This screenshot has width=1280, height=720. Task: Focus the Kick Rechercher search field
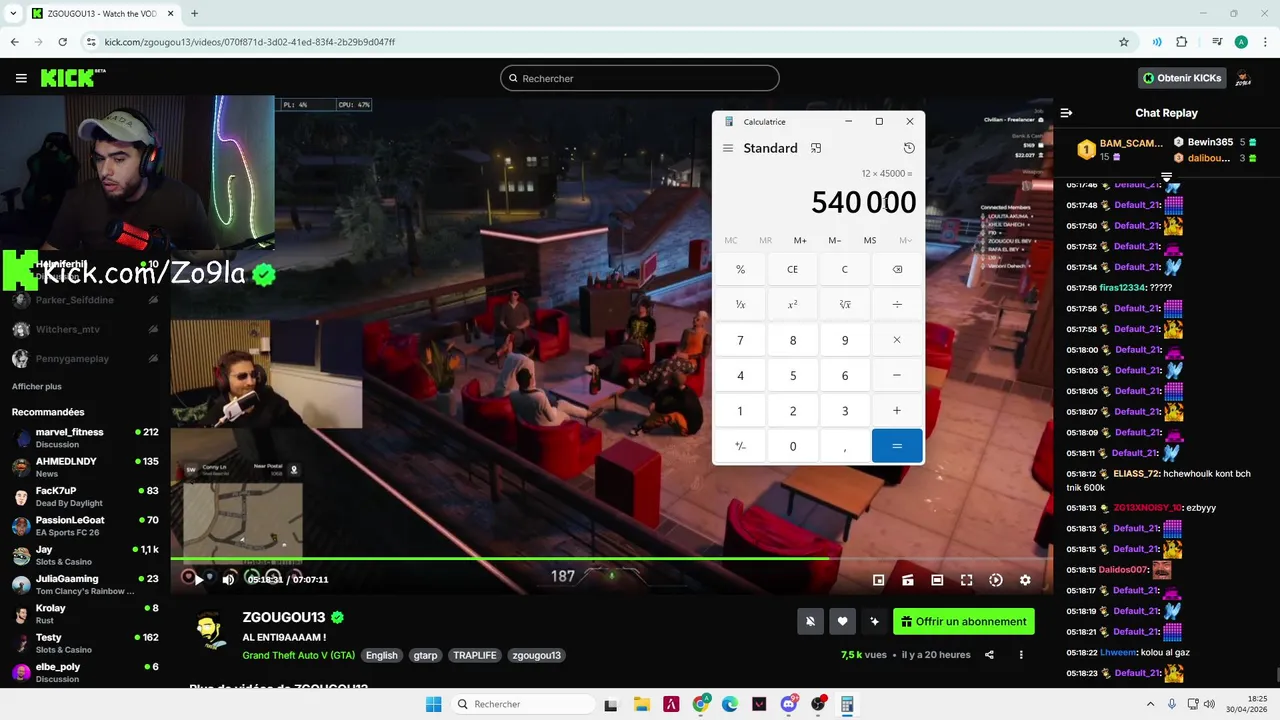640,78
